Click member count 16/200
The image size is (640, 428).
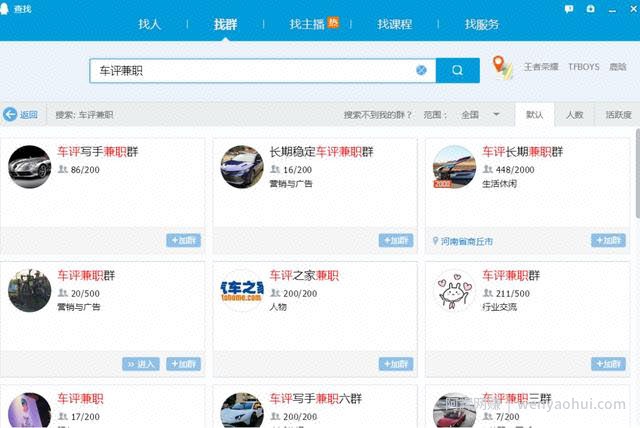pos(297,170)
